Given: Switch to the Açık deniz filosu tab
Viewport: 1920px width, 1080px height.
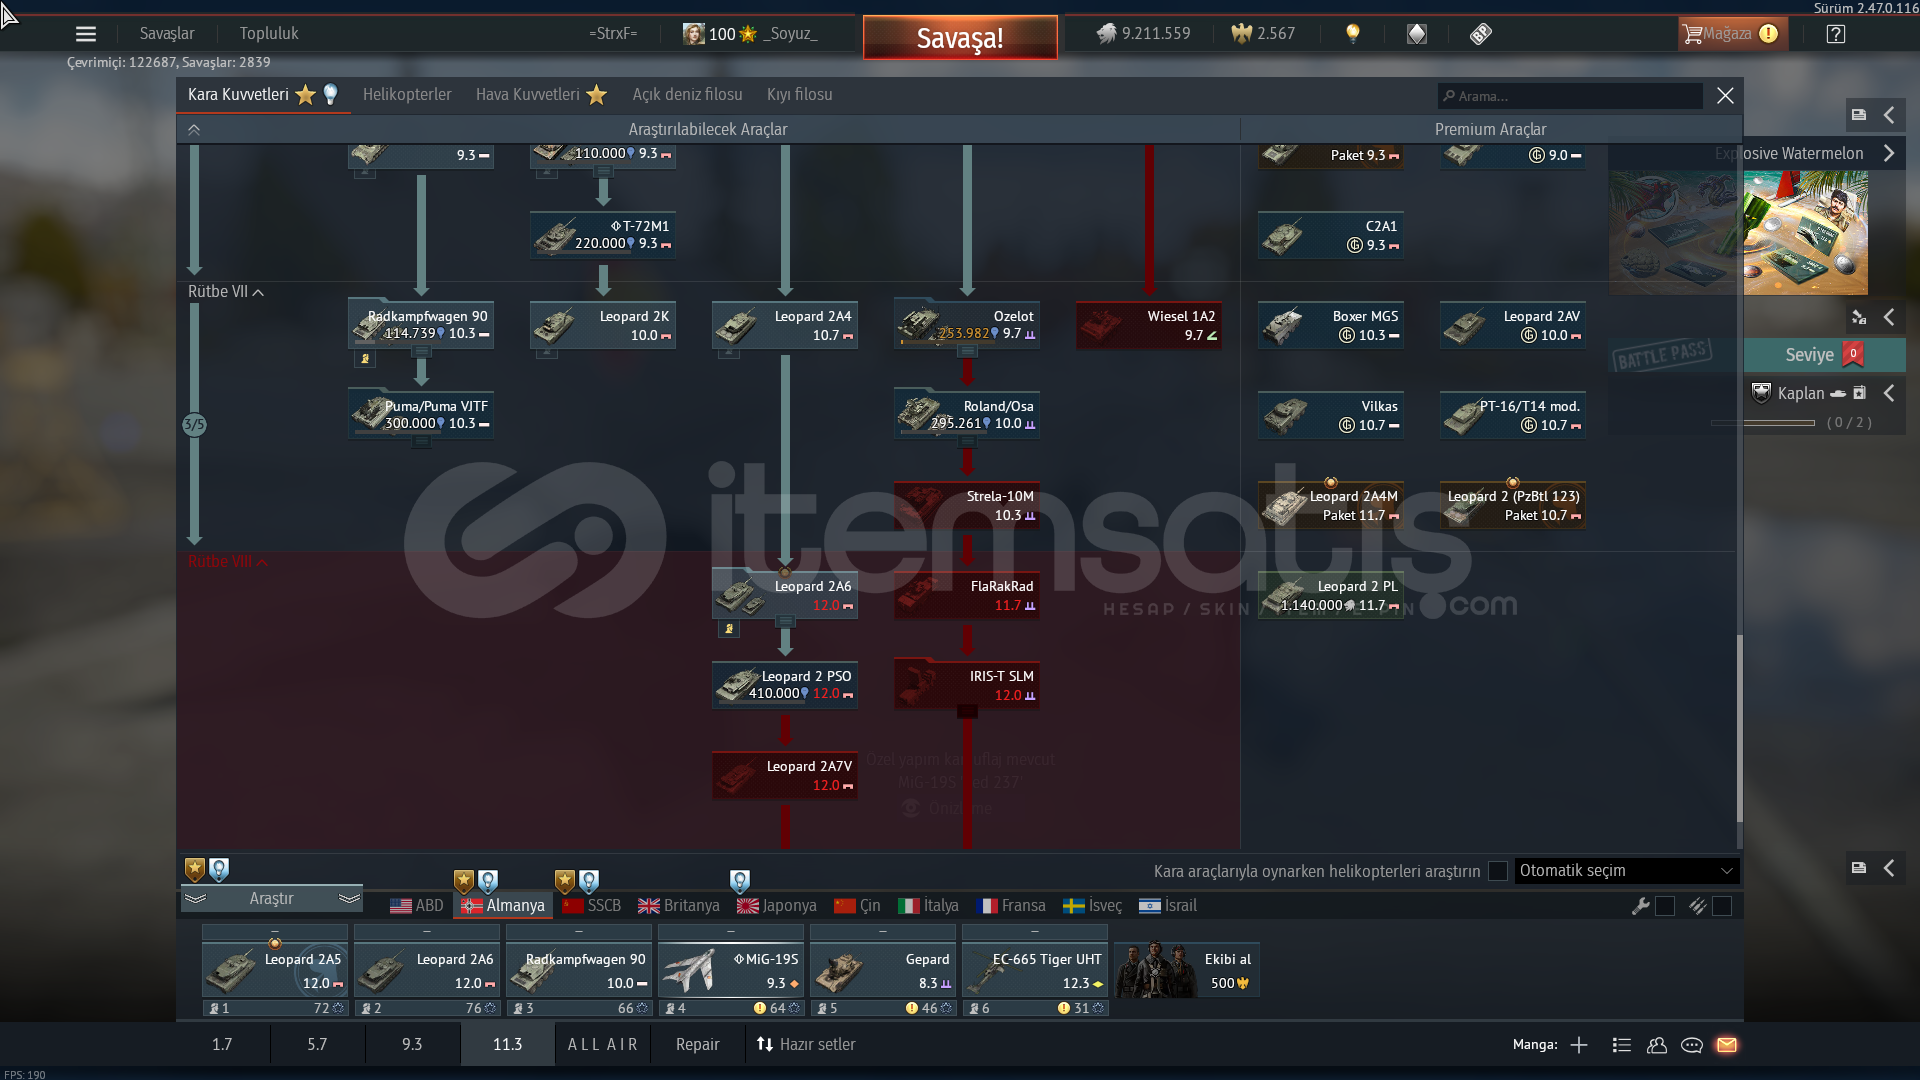Looking at the screenshot, I should (x=687, y=94).
